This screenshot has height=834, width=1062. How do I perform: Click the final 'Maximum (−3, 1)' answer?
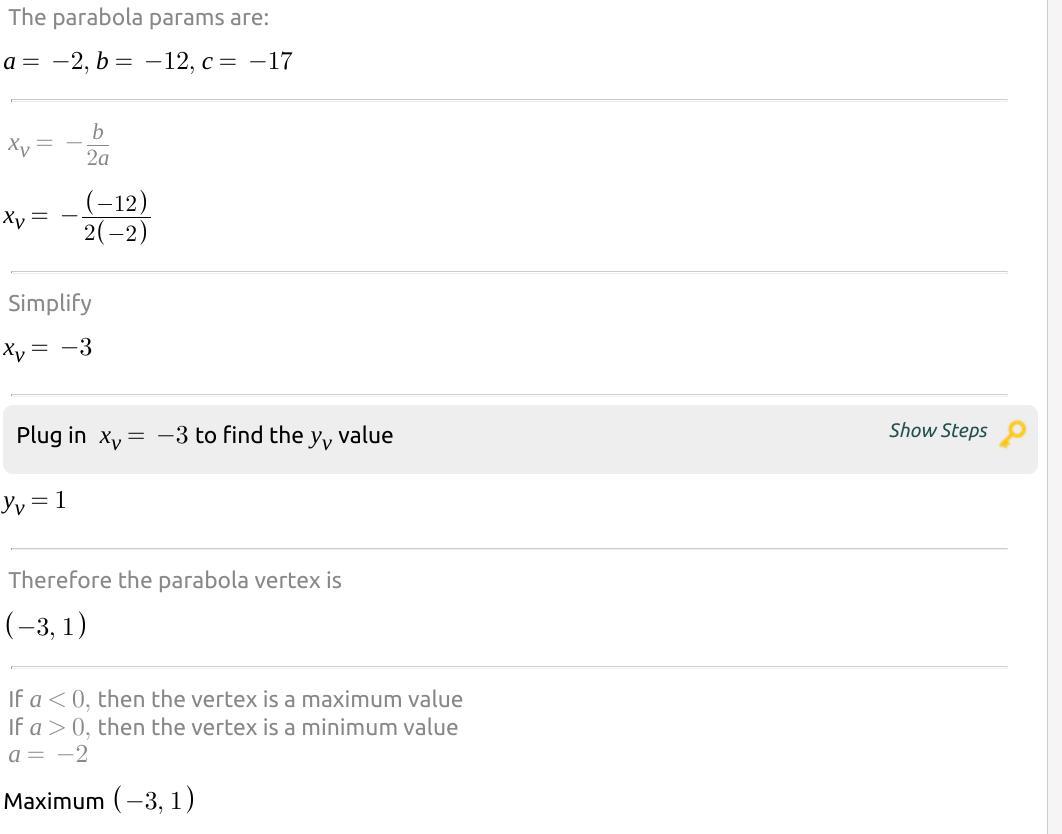[99, 800]
